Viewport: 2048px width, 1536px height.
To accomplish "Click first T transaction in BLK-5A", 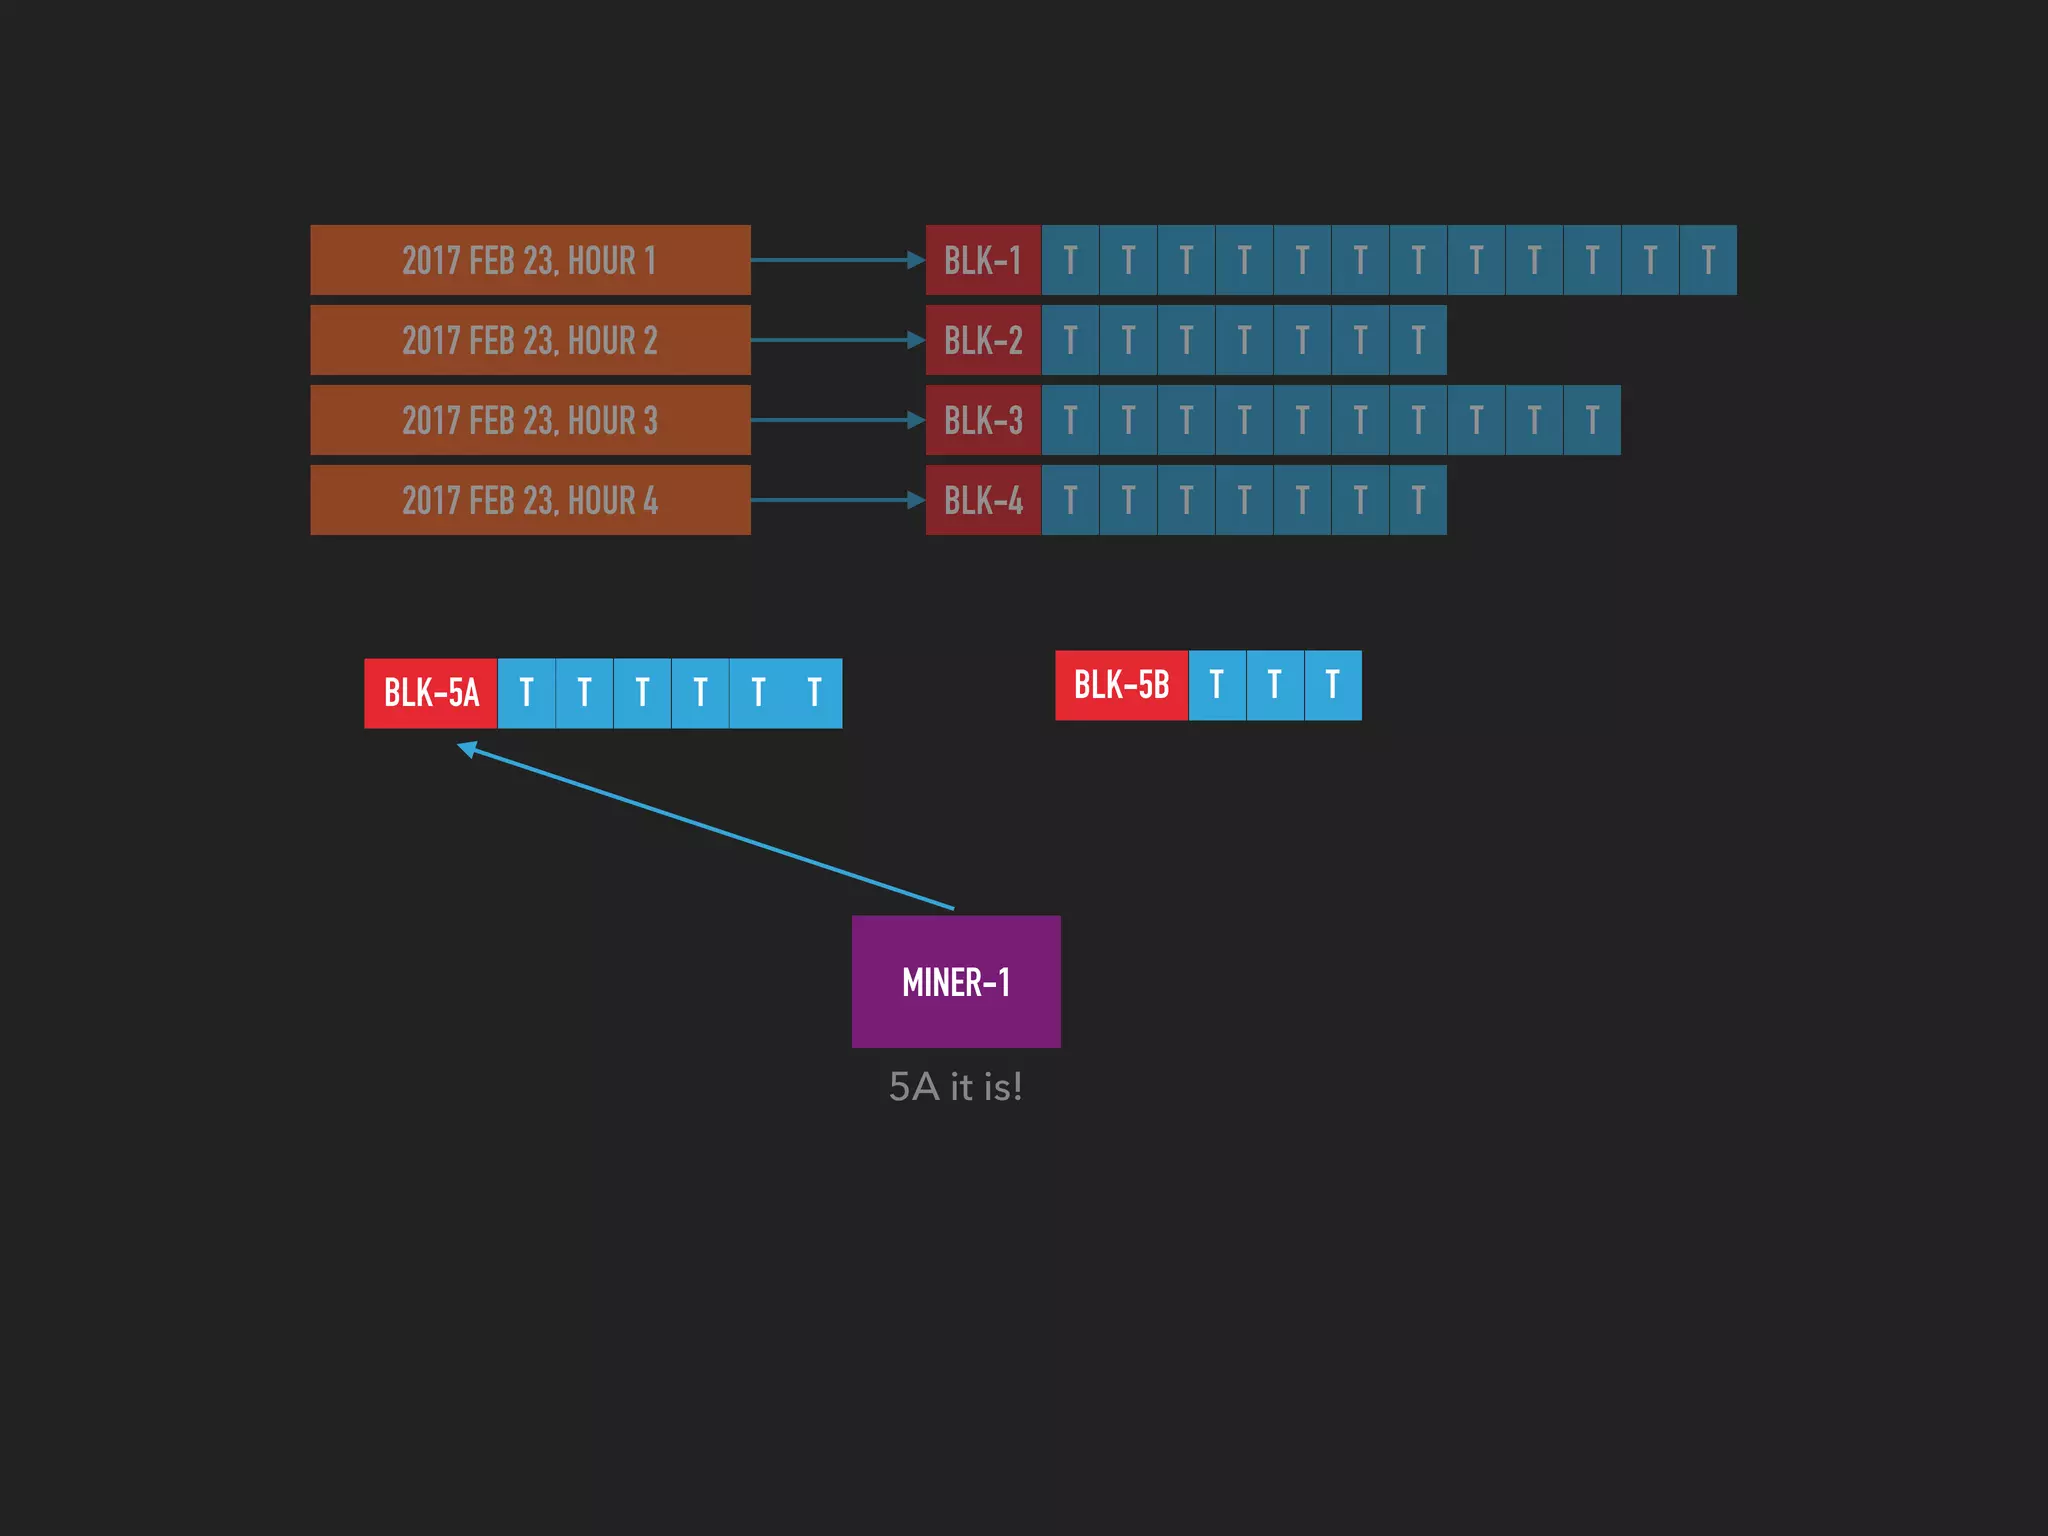I will (526, 693).
